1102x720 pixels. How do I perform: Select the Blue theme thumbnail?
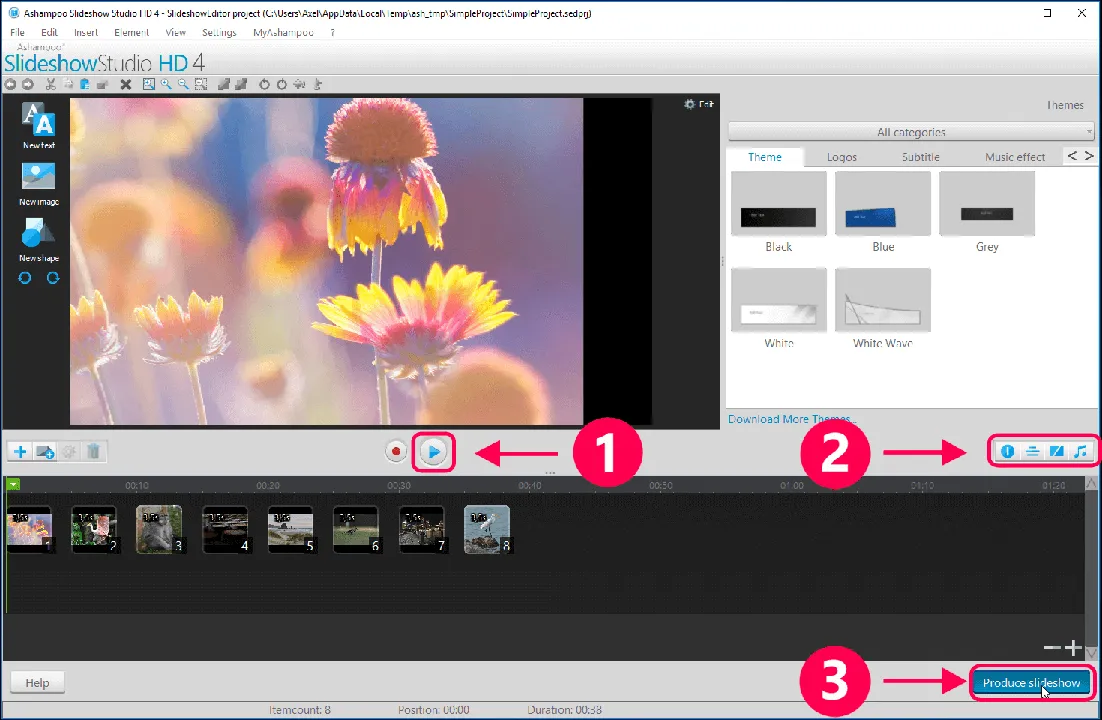883,203
